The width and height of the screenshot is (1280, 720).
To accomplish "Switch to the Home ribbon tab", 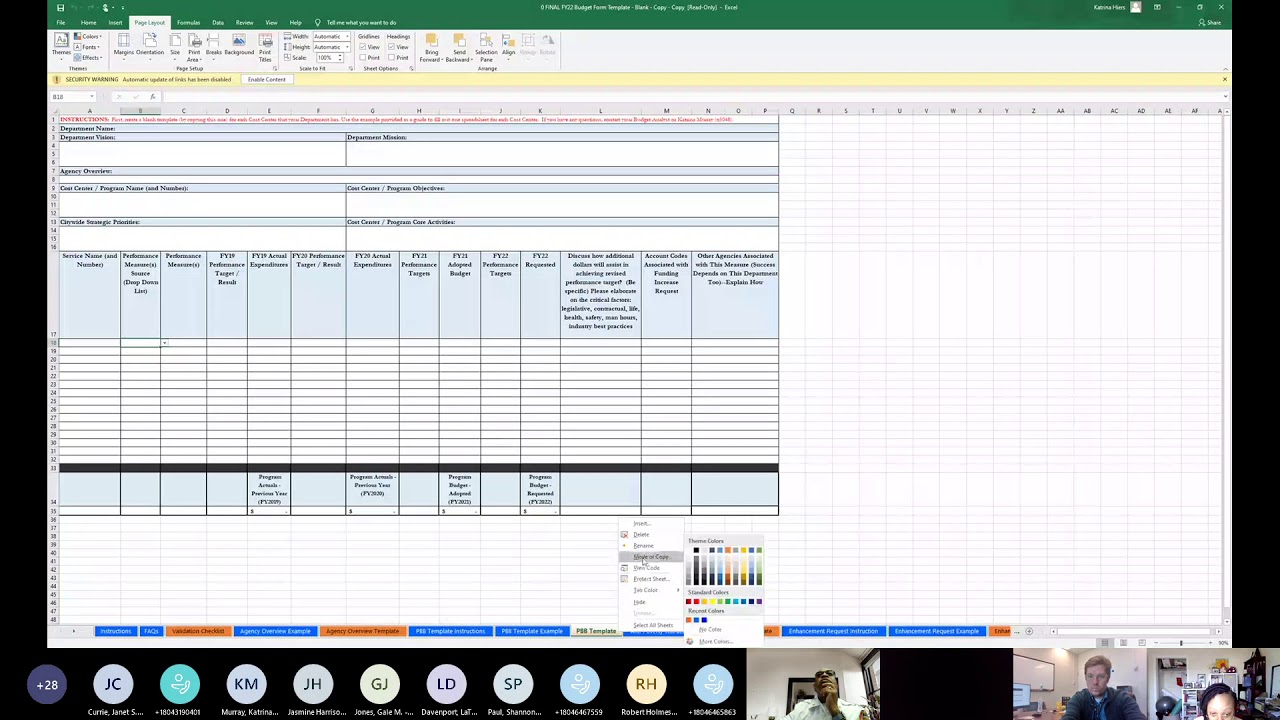I will pos(88,22).
